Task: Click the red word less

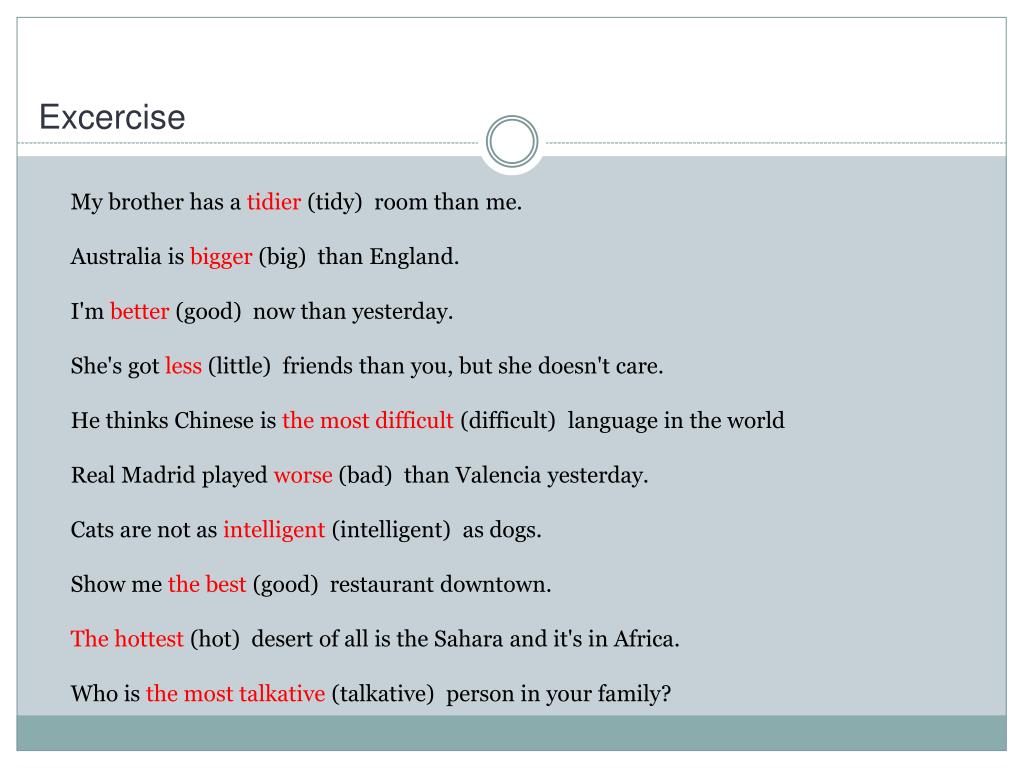Action: tap(183, 366)
